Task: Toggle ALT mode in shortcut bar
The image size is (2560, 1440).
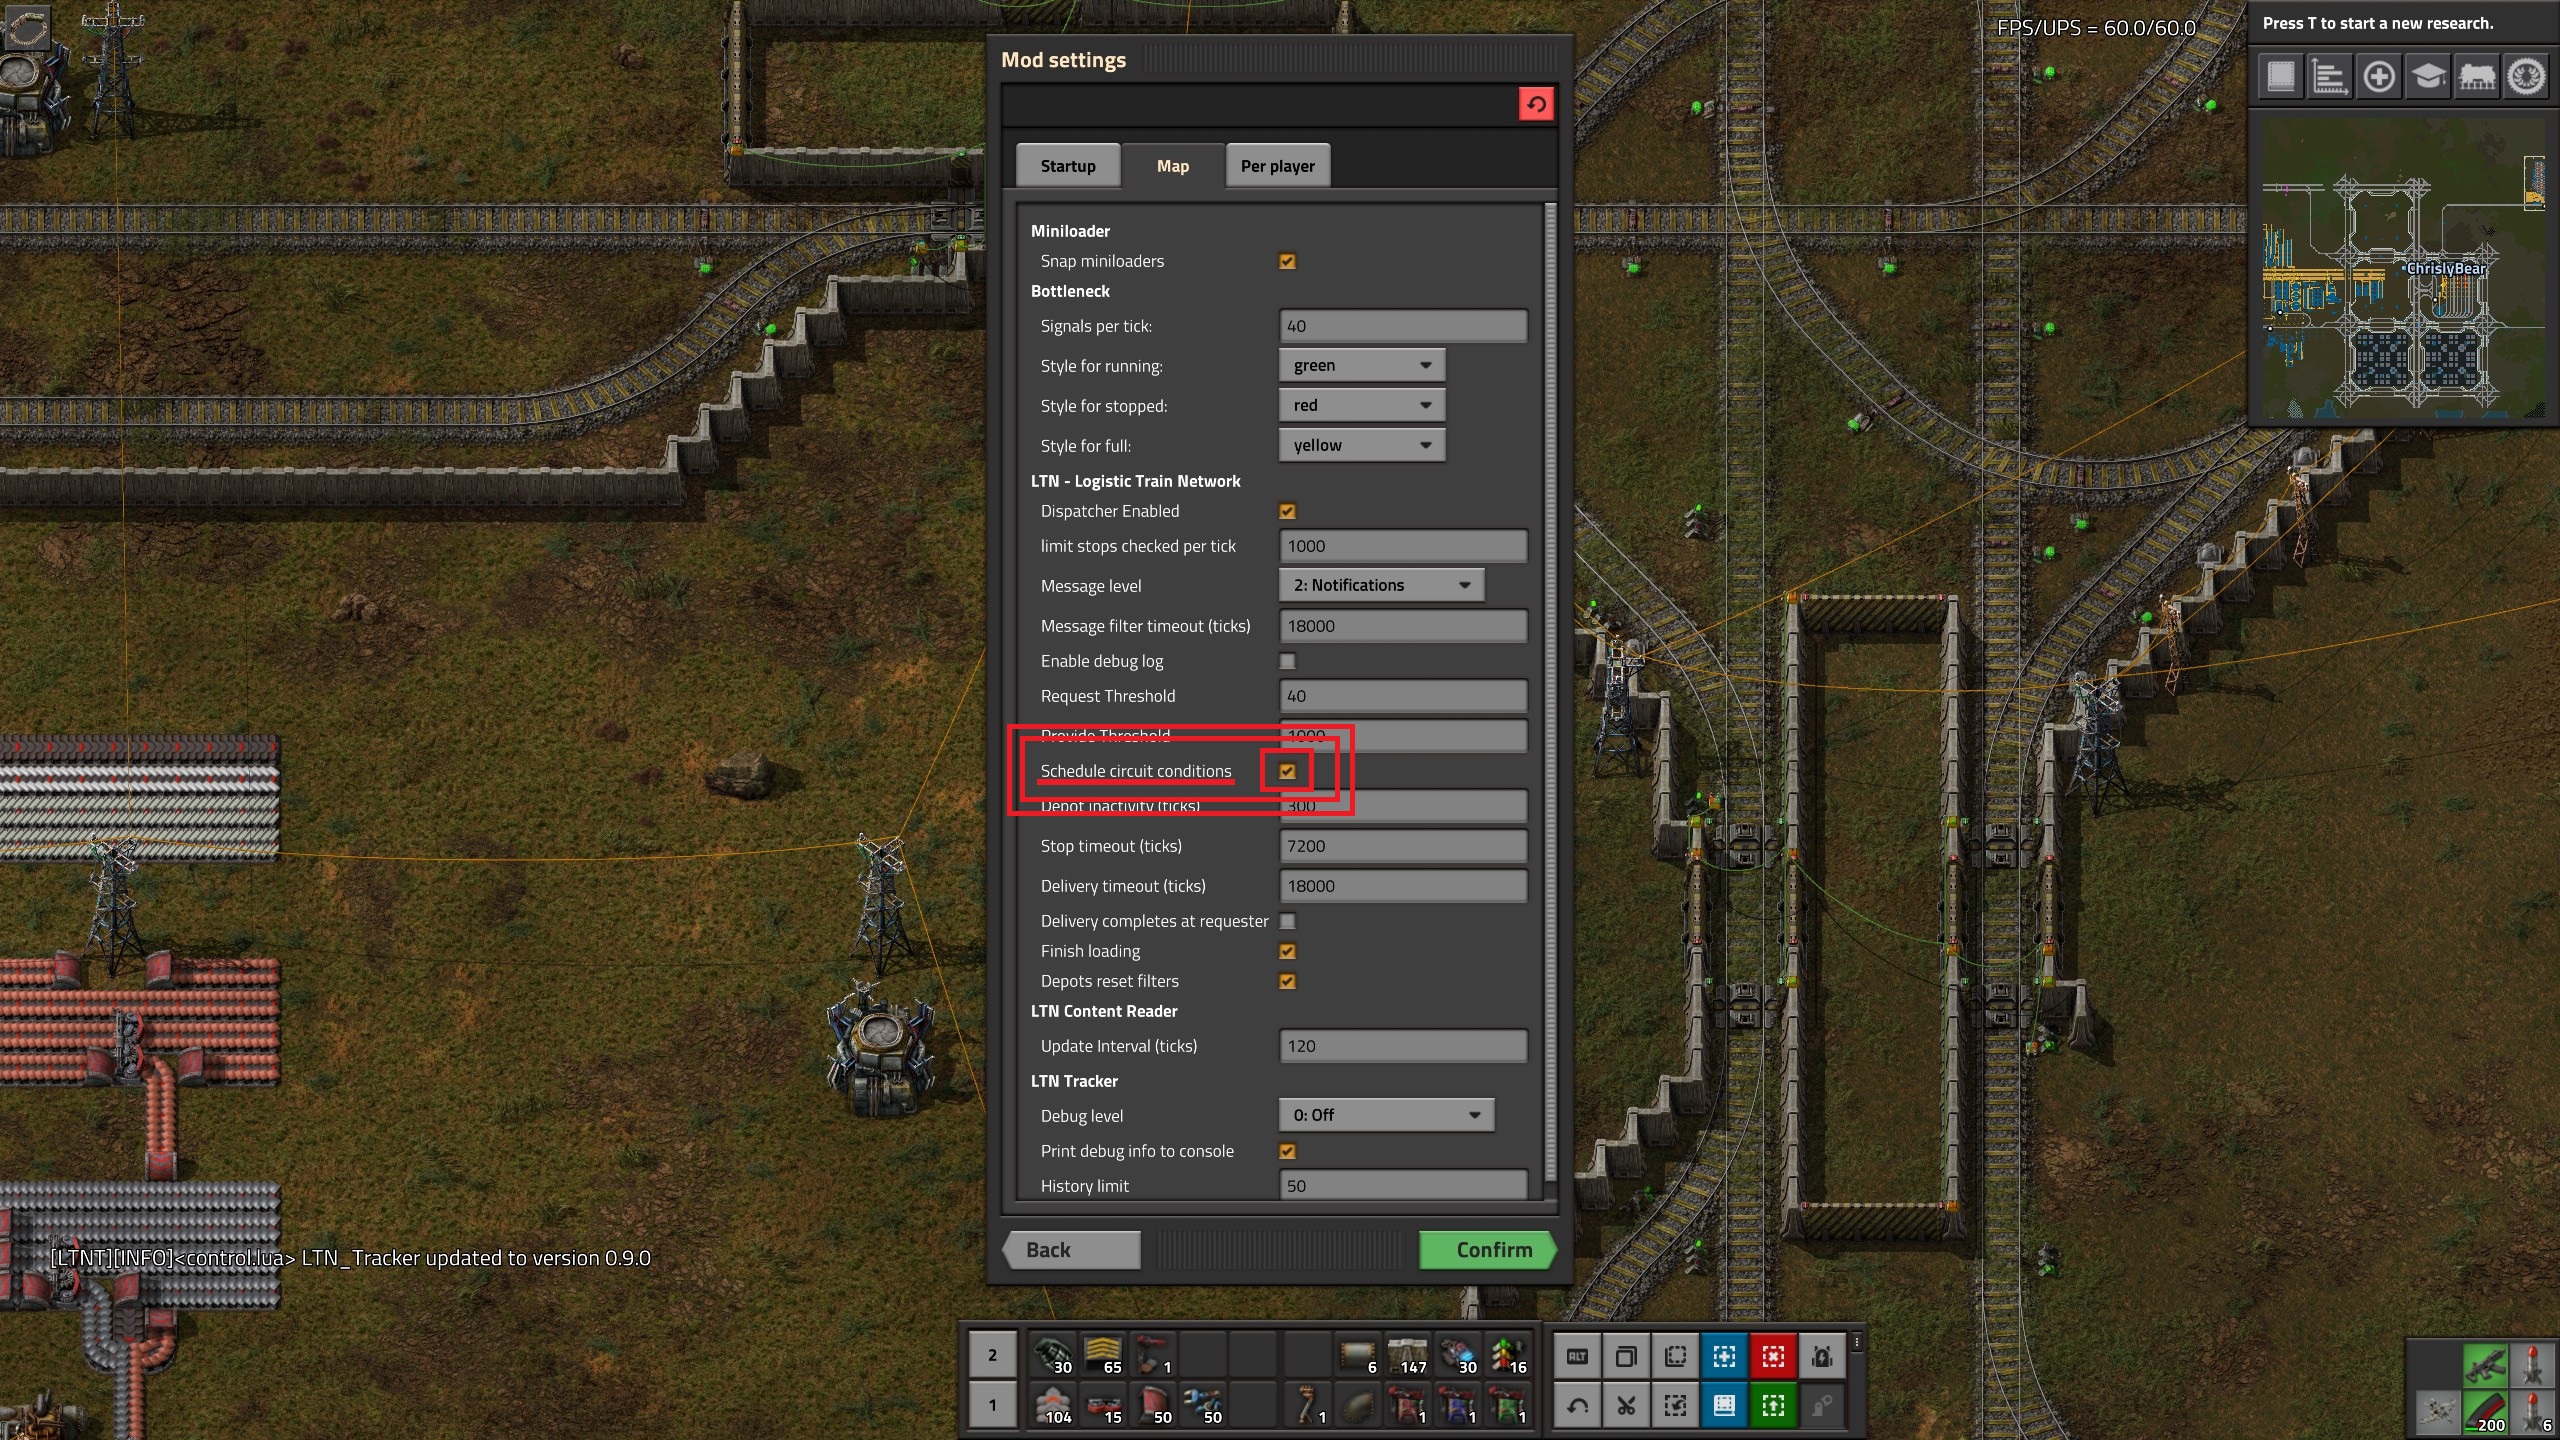Action: (x=1577, y=1357)
